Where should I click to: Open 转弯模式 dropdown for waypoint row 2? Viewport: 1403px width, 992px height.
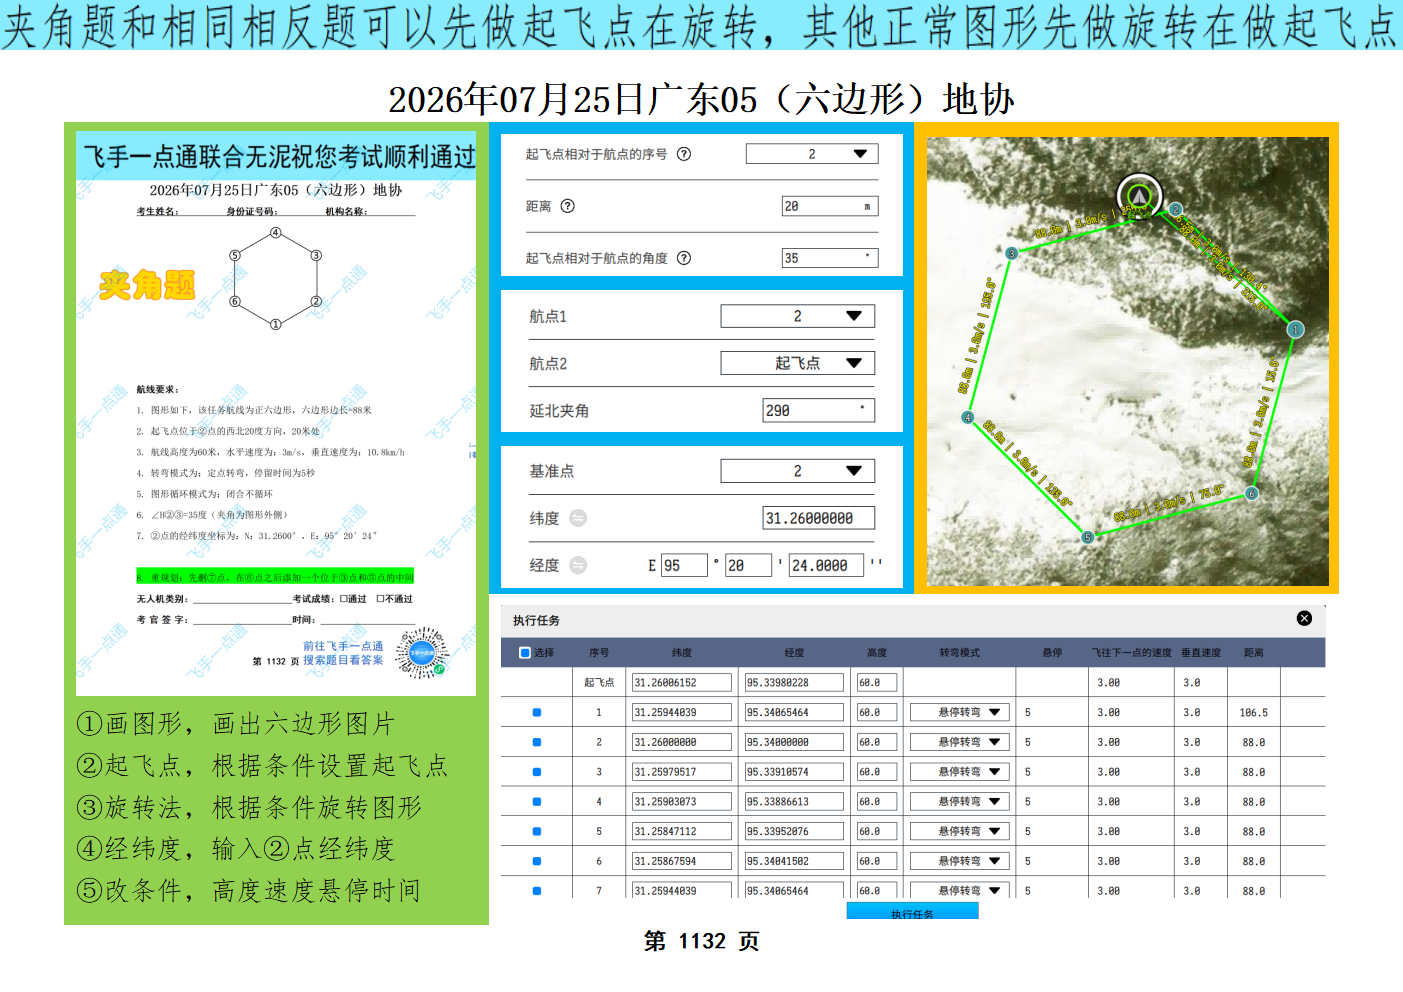coord(960,742)
